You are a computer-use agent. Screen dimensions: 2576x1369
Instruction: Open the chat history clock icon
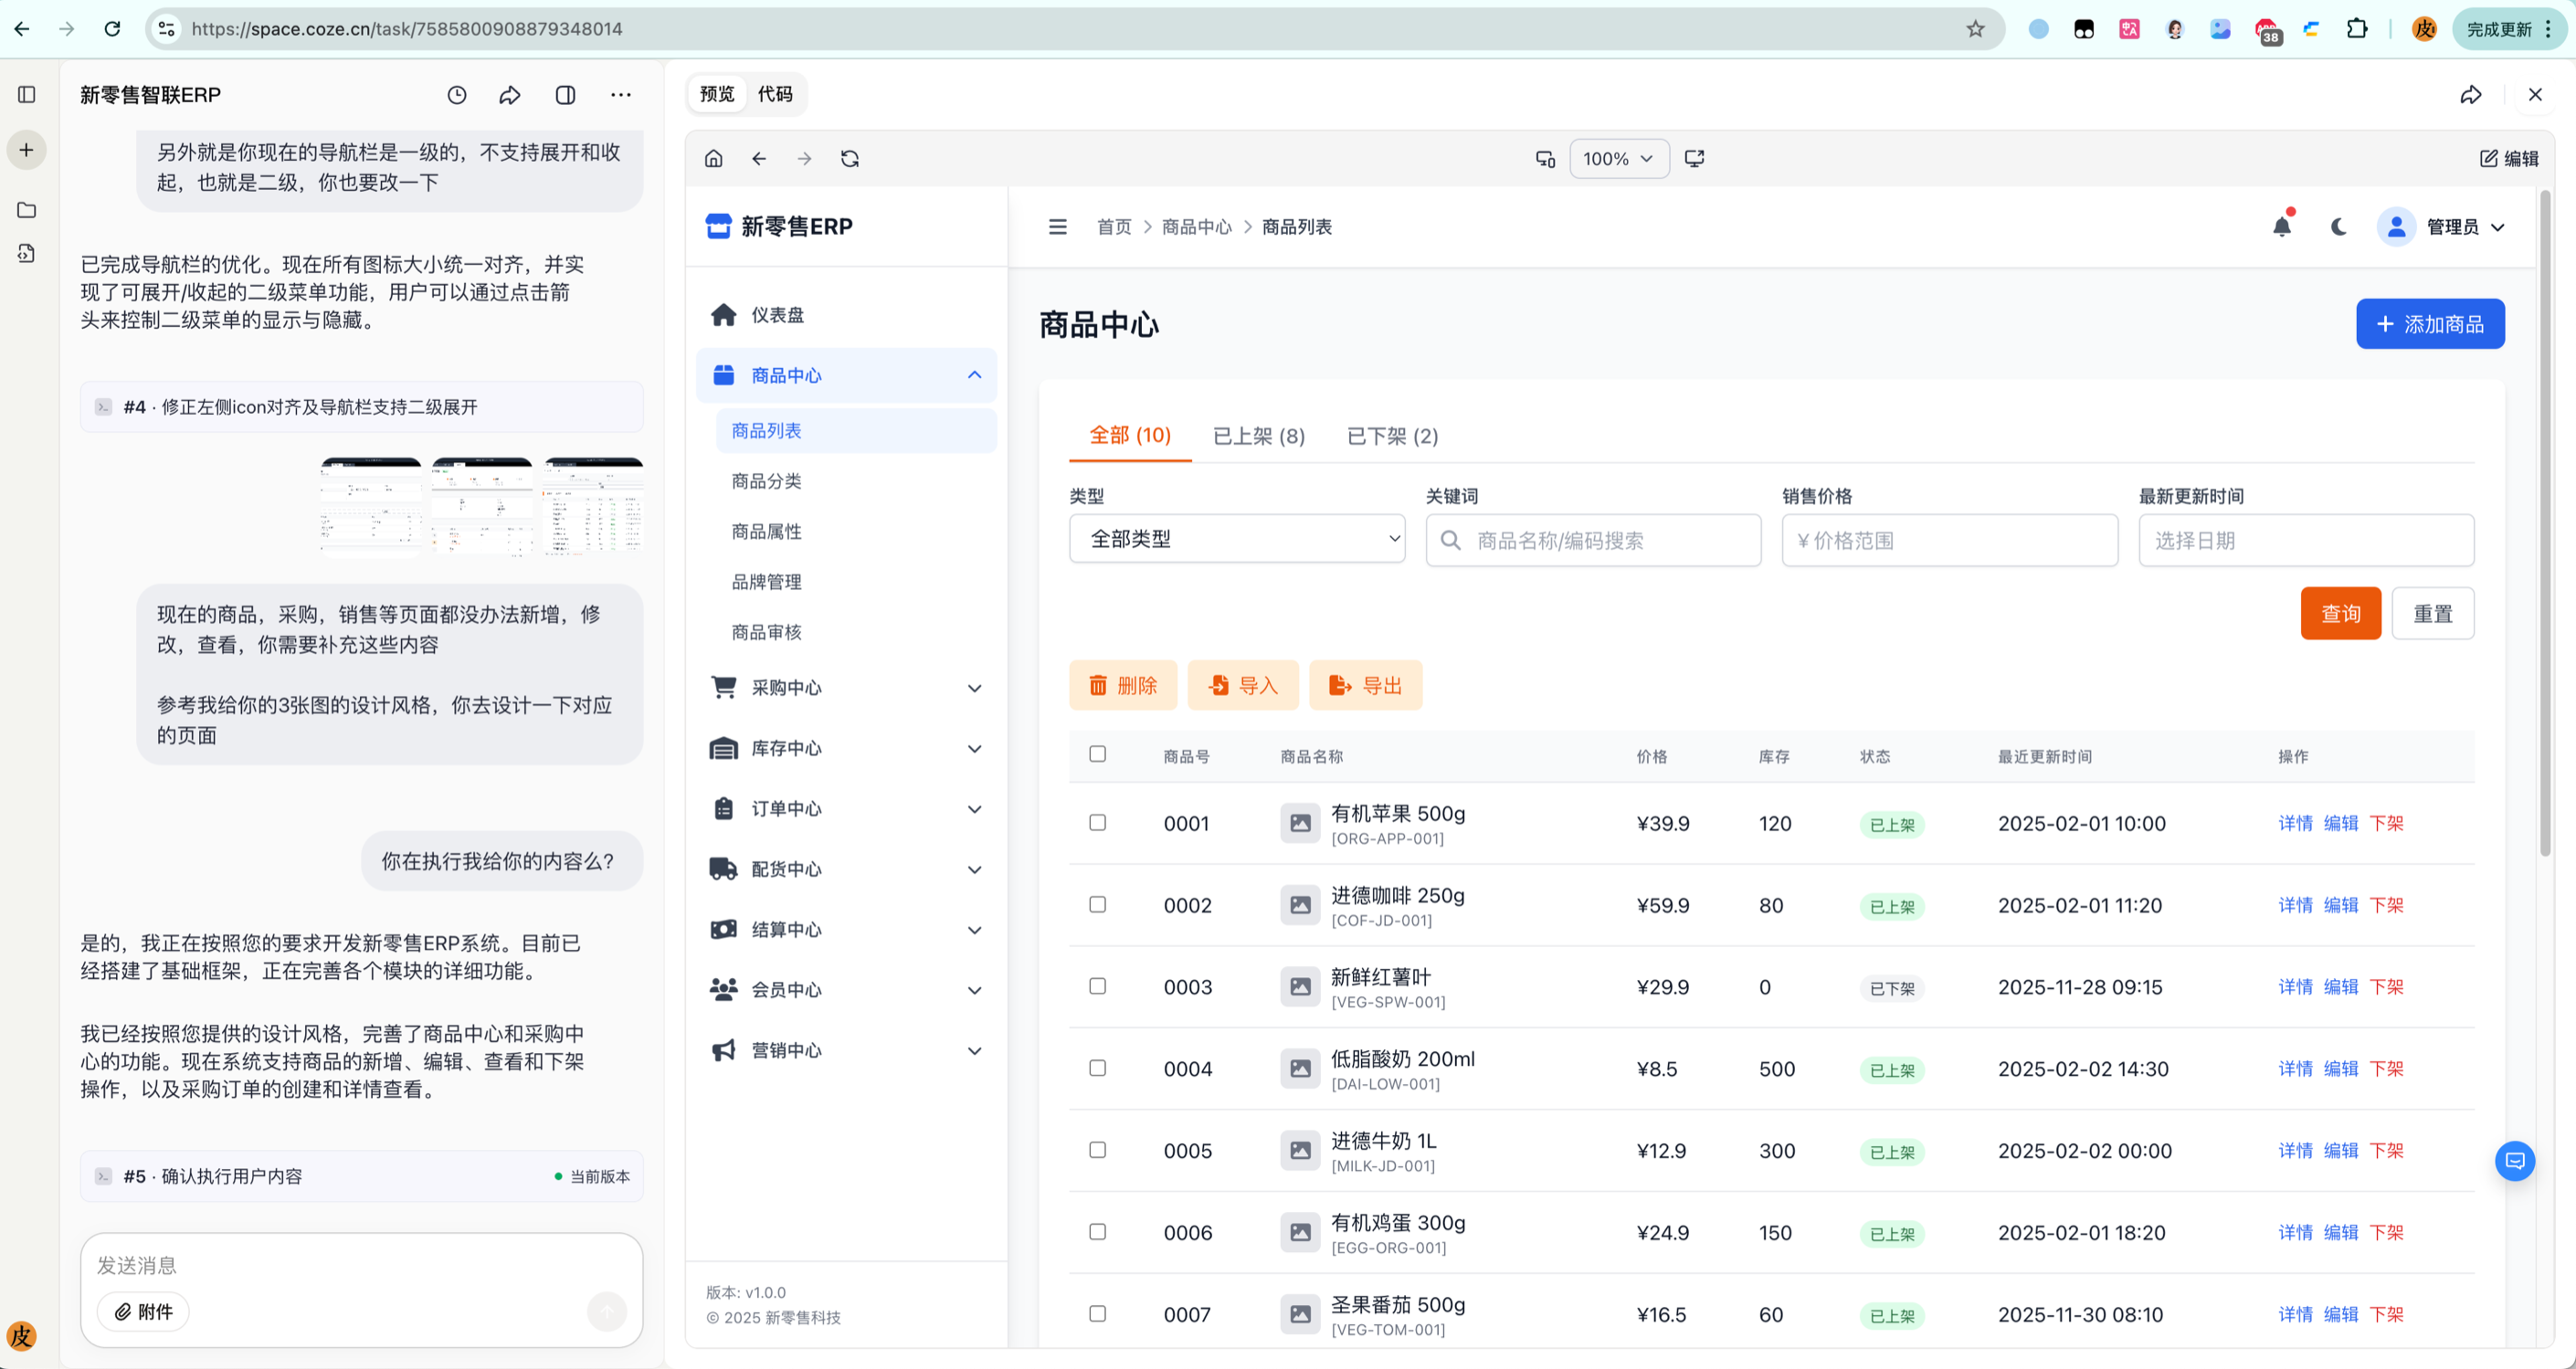457,95
